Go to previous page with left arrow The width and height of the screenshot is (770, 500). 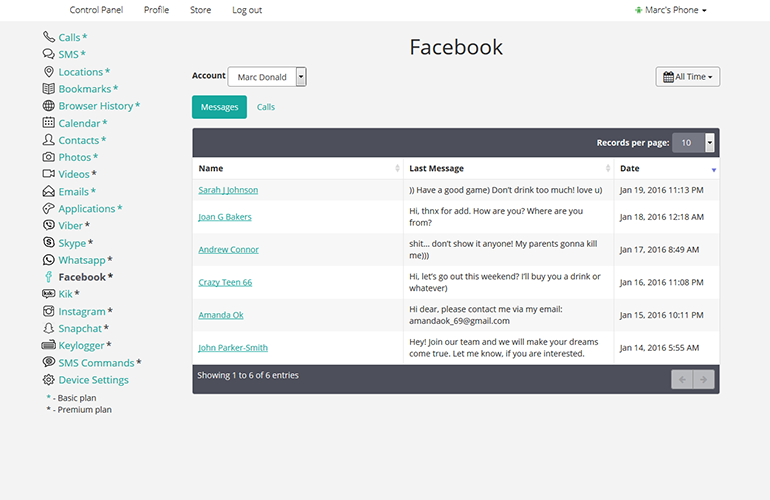[x=682, y=379]
